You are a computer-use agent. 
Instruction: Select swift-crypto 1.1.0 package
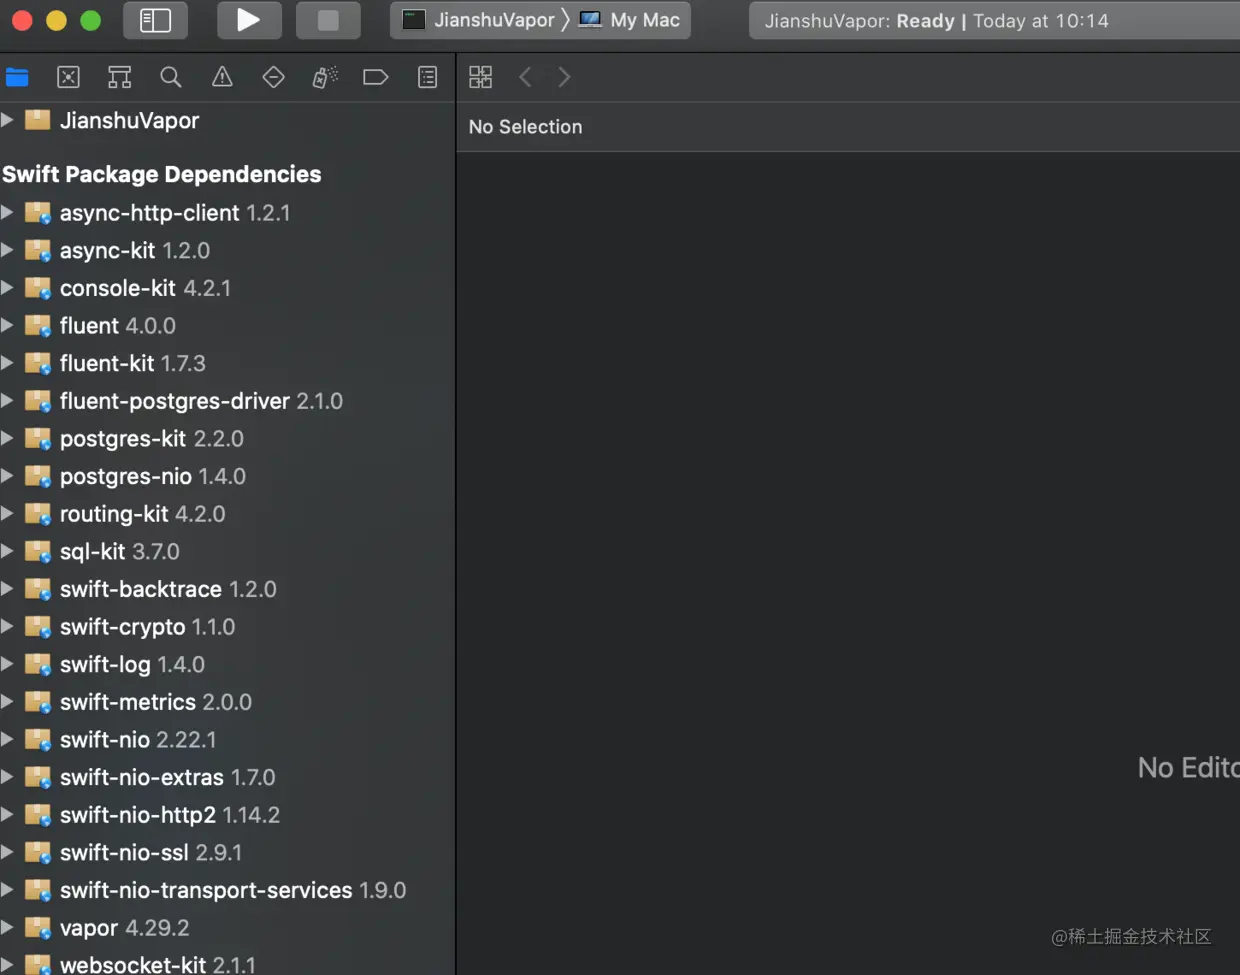[228, 627]
